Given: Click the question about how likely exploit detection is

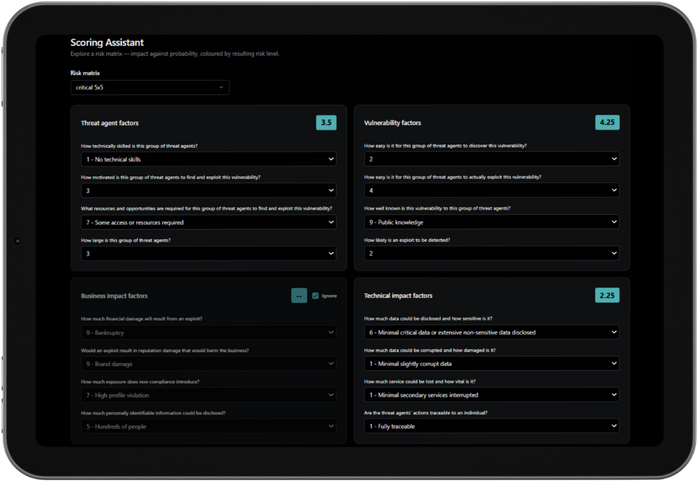Looking at the screenshot, I should [x=407, y=240].
